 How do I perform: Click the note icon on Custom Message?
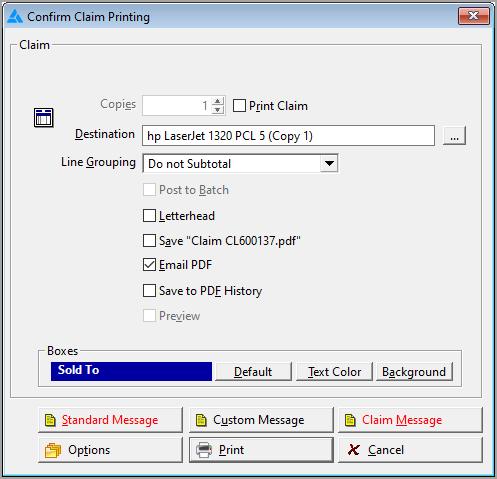pos(201,420)
